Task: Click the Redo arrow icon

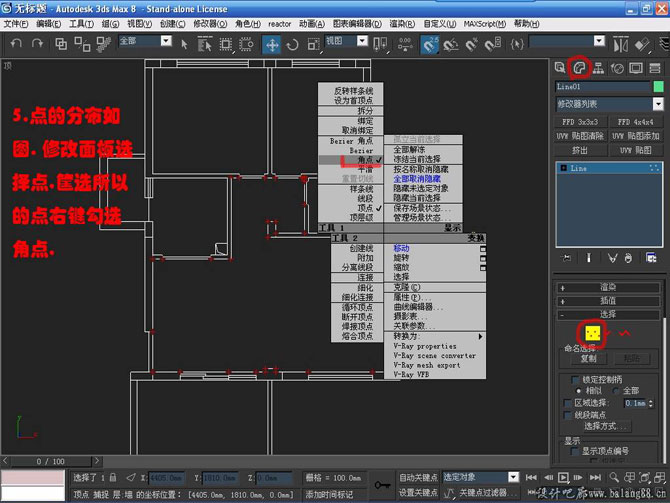Action: click(x=38, y=43)
